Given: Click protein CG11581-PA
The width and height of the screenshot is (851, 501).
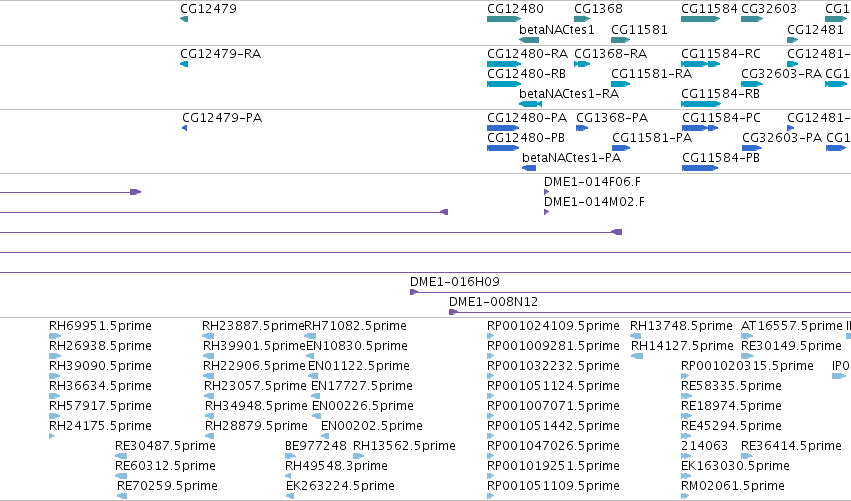Looking at the screenshot, I should [x=621, y=148].
